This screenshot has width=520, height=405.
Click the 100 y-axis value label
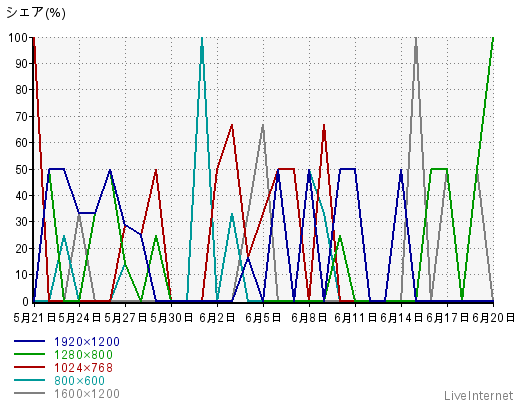tap(18, 37)
